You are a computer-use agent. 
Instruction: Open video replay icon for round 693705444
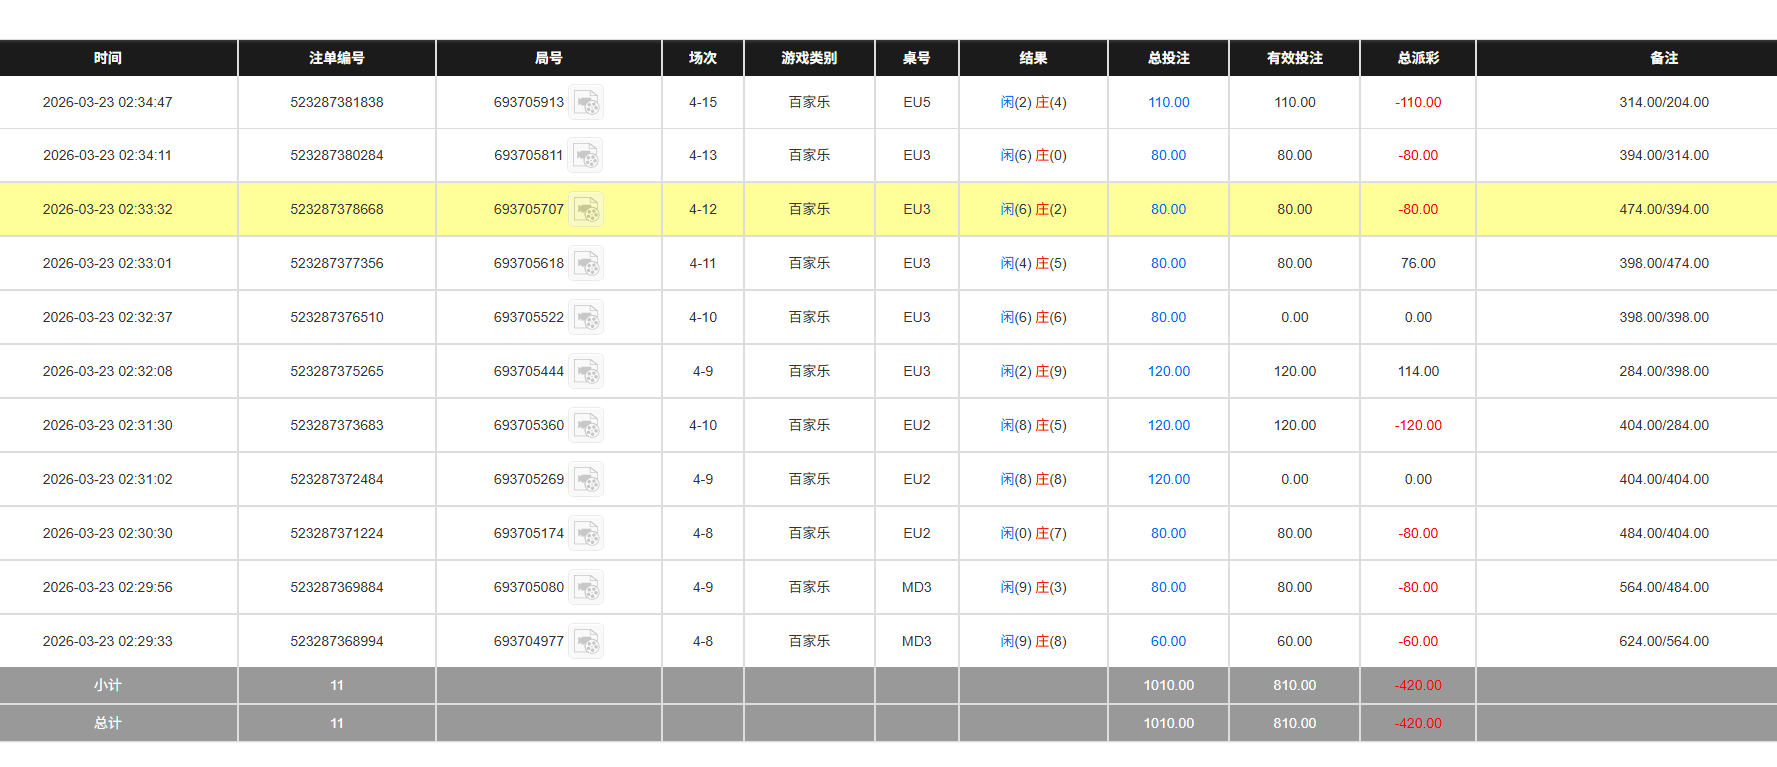586,371
